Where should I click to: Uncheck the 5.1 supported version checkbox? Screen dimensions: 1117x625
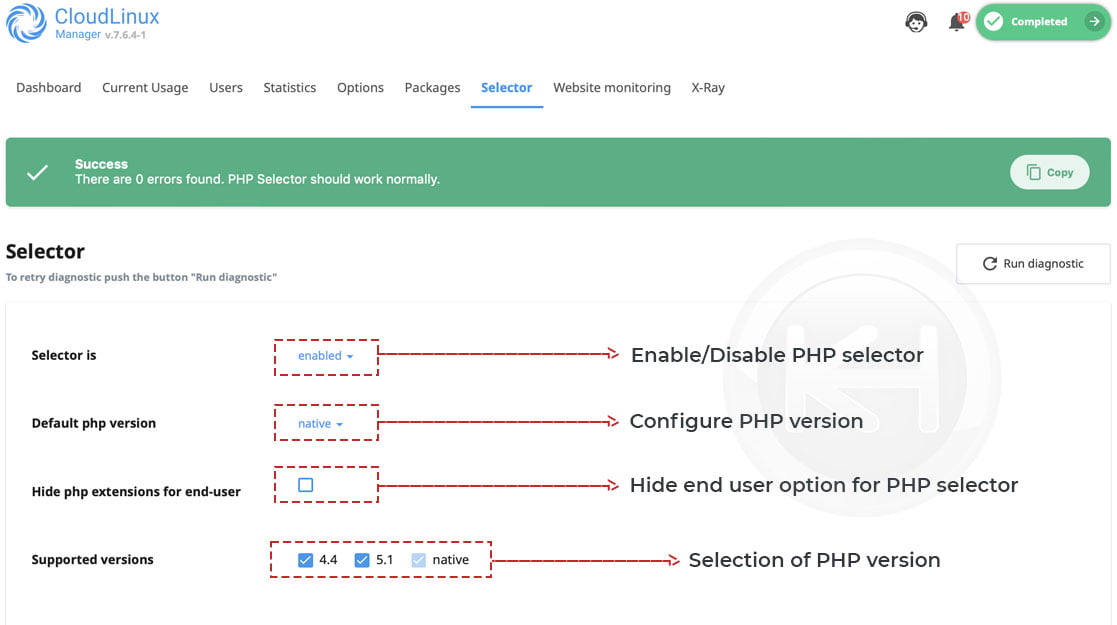[x=362, y=560]
